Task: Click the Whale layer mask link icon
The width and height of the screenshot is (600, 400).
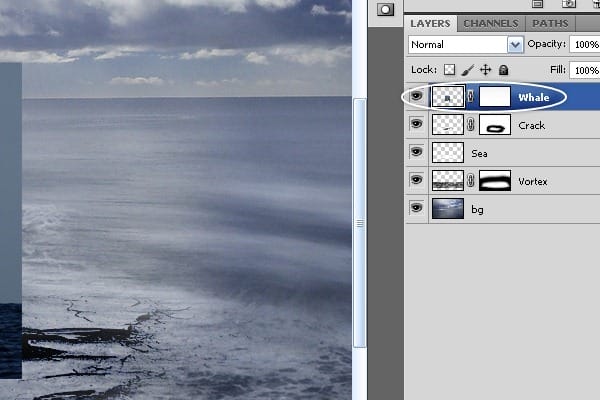Action: [471, 96]
